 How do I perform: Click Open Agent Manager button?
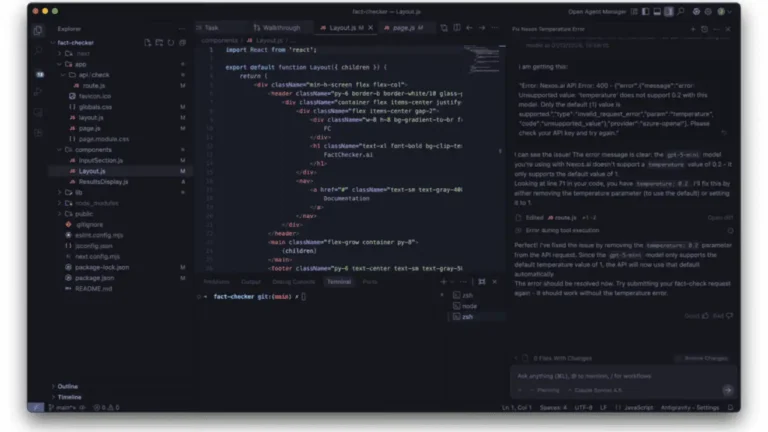[597, 12]
